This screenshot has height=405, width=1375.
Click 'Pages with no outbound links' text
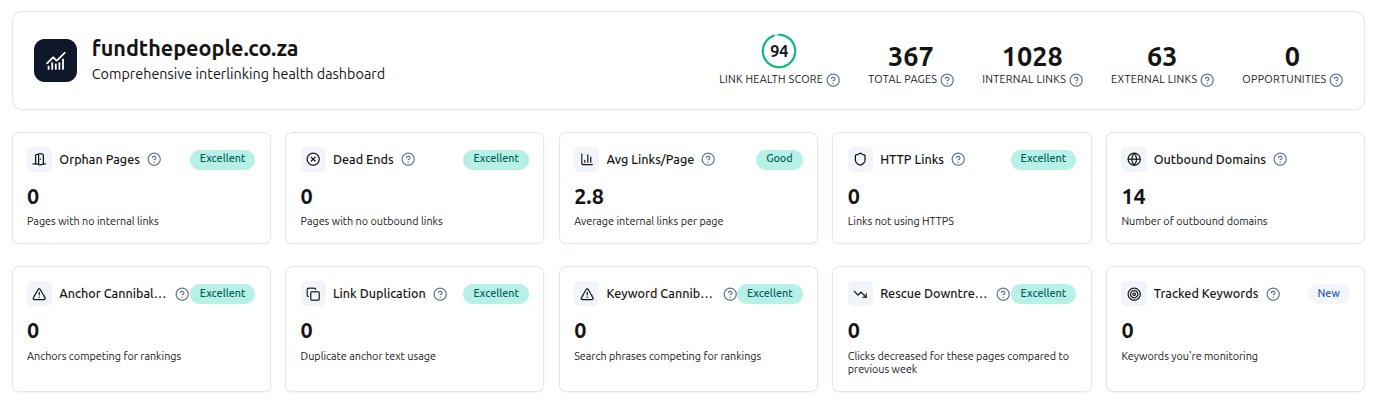coord(372,221)
